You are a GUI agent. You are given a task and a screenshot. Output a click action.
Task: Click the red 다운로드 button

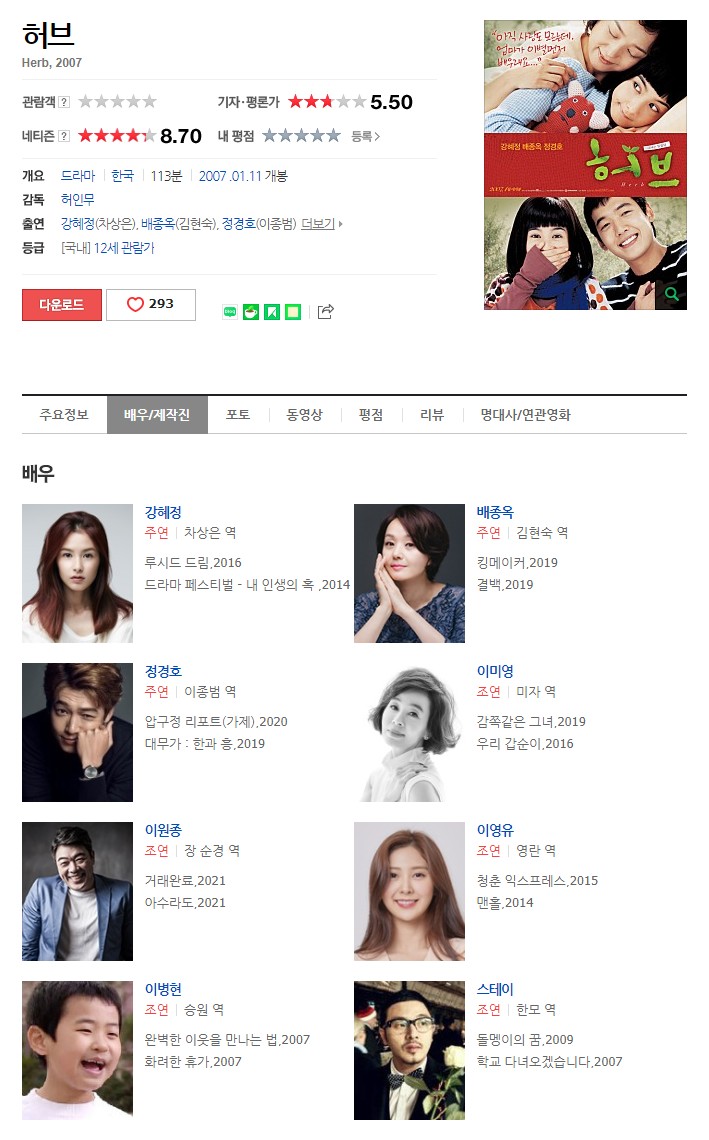point(62,305)
